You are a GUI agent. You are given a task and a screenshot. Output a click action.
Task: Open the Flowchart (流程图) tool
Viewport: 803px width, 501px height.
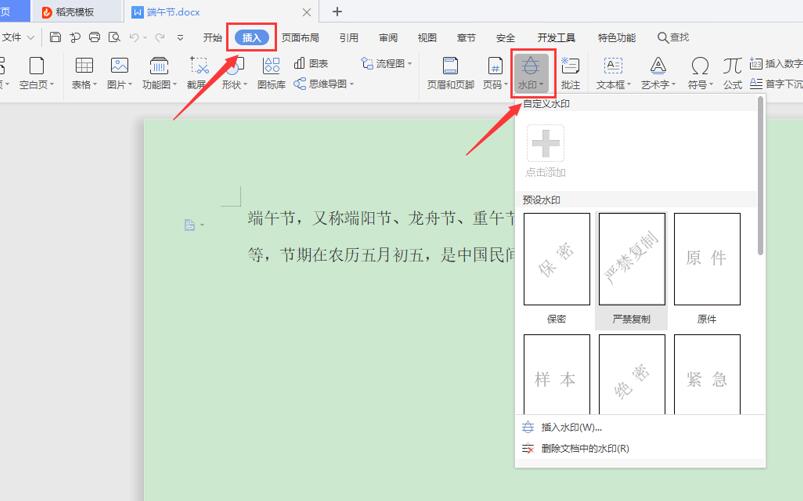coord(386,64)
